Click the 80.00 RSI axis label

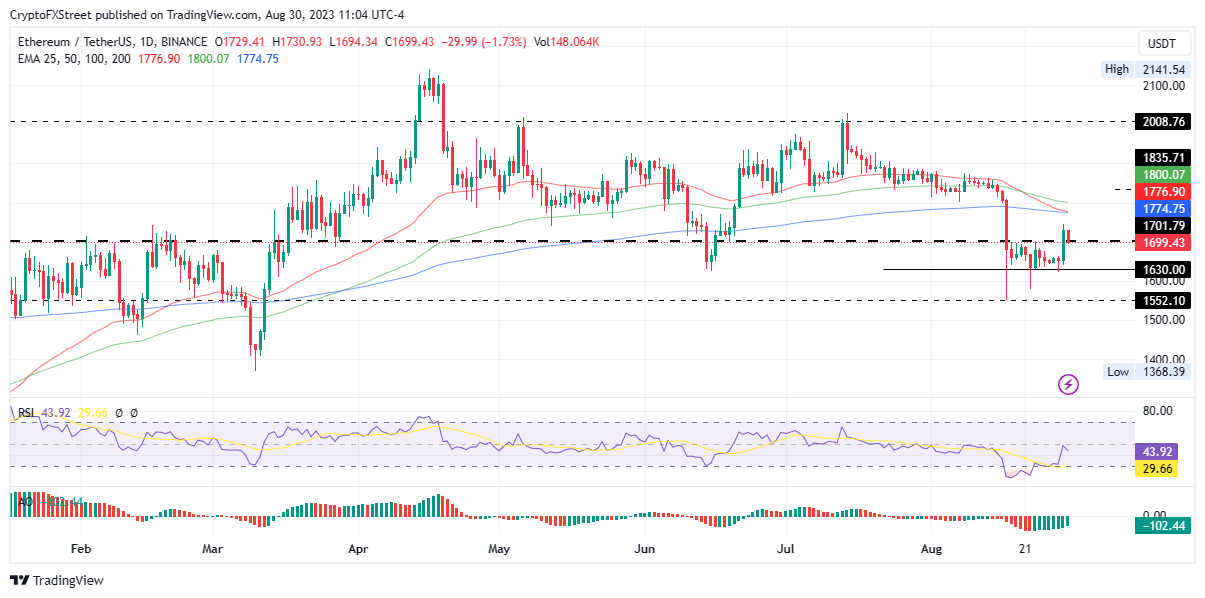1158,410
